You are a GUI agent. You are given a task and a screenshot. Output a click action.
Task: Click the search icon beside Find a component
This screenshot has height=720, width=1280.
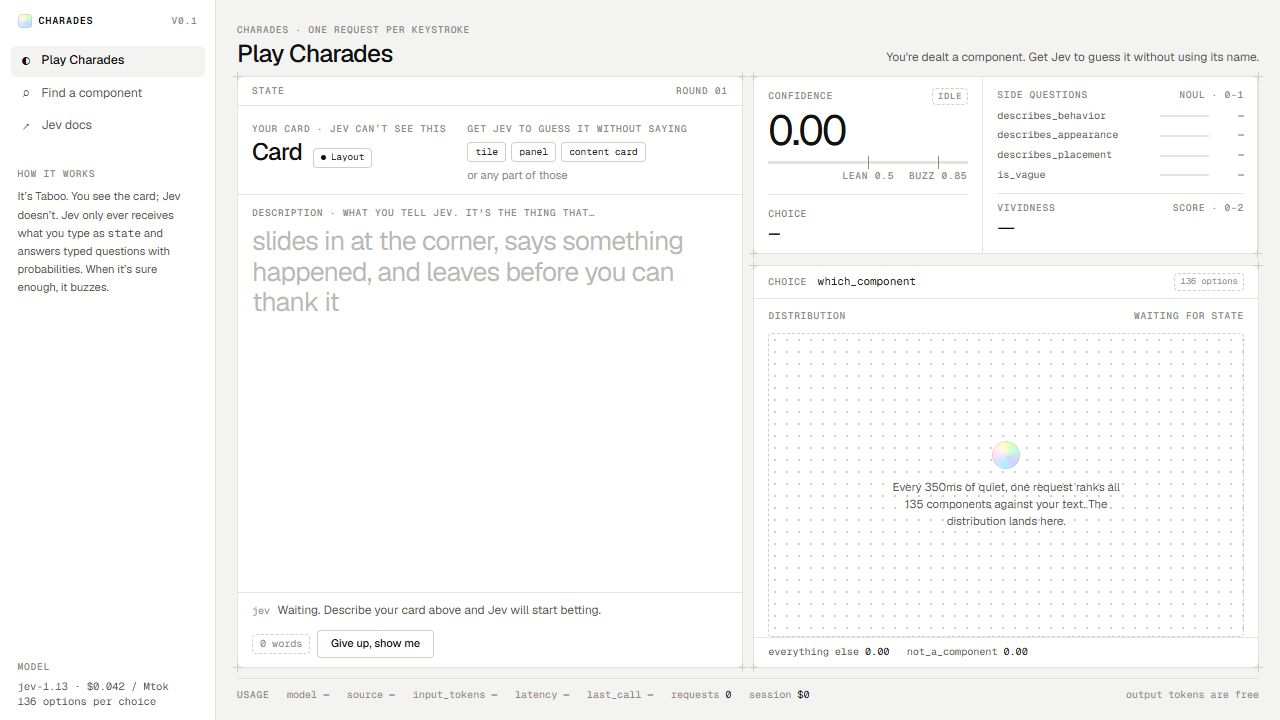(x=26, y=93)
